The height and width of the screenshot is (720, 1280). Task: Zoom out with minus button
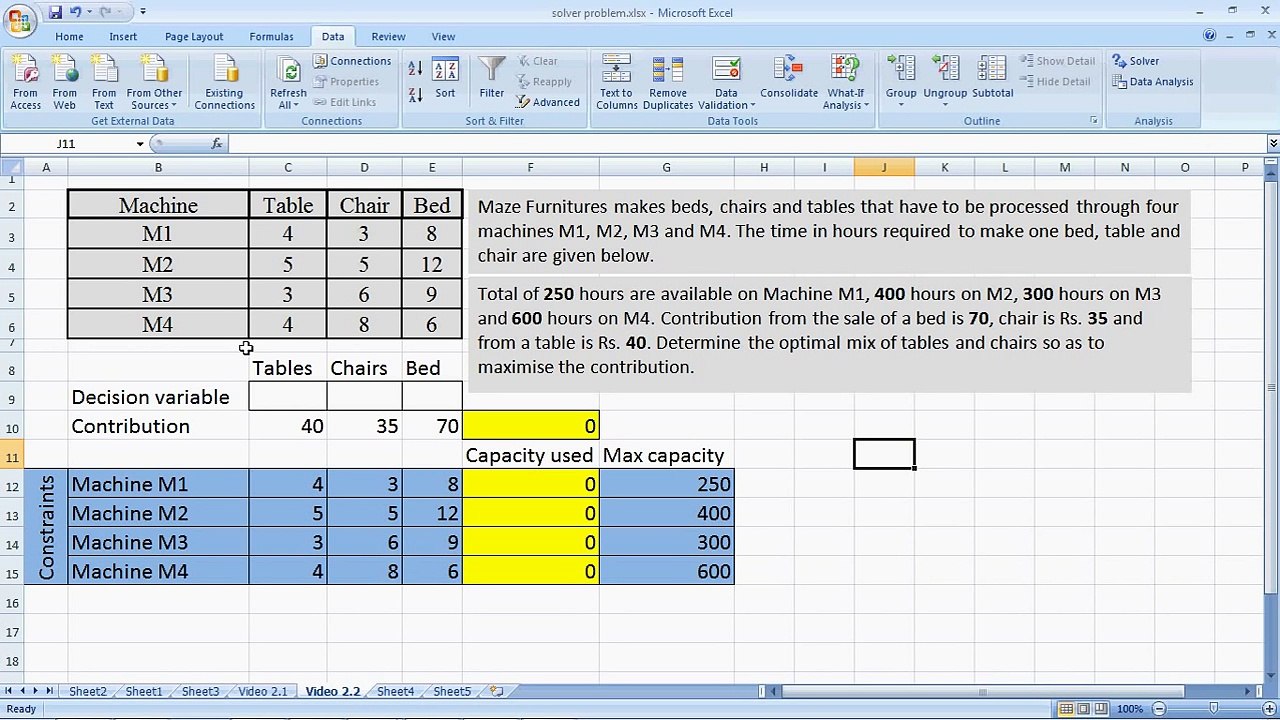click(1159, 709)
